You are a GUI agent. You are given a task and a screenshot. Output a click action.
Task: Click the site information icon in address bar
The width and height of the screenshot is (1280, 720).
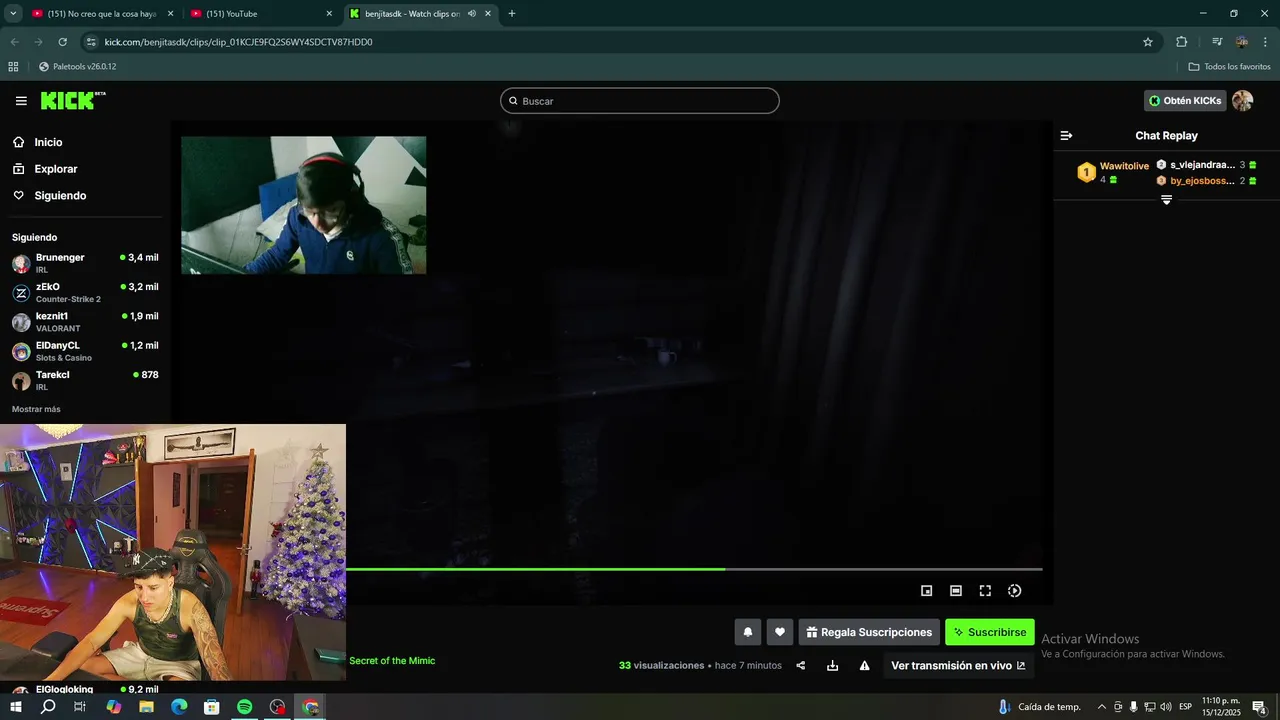tap(91, 42)
